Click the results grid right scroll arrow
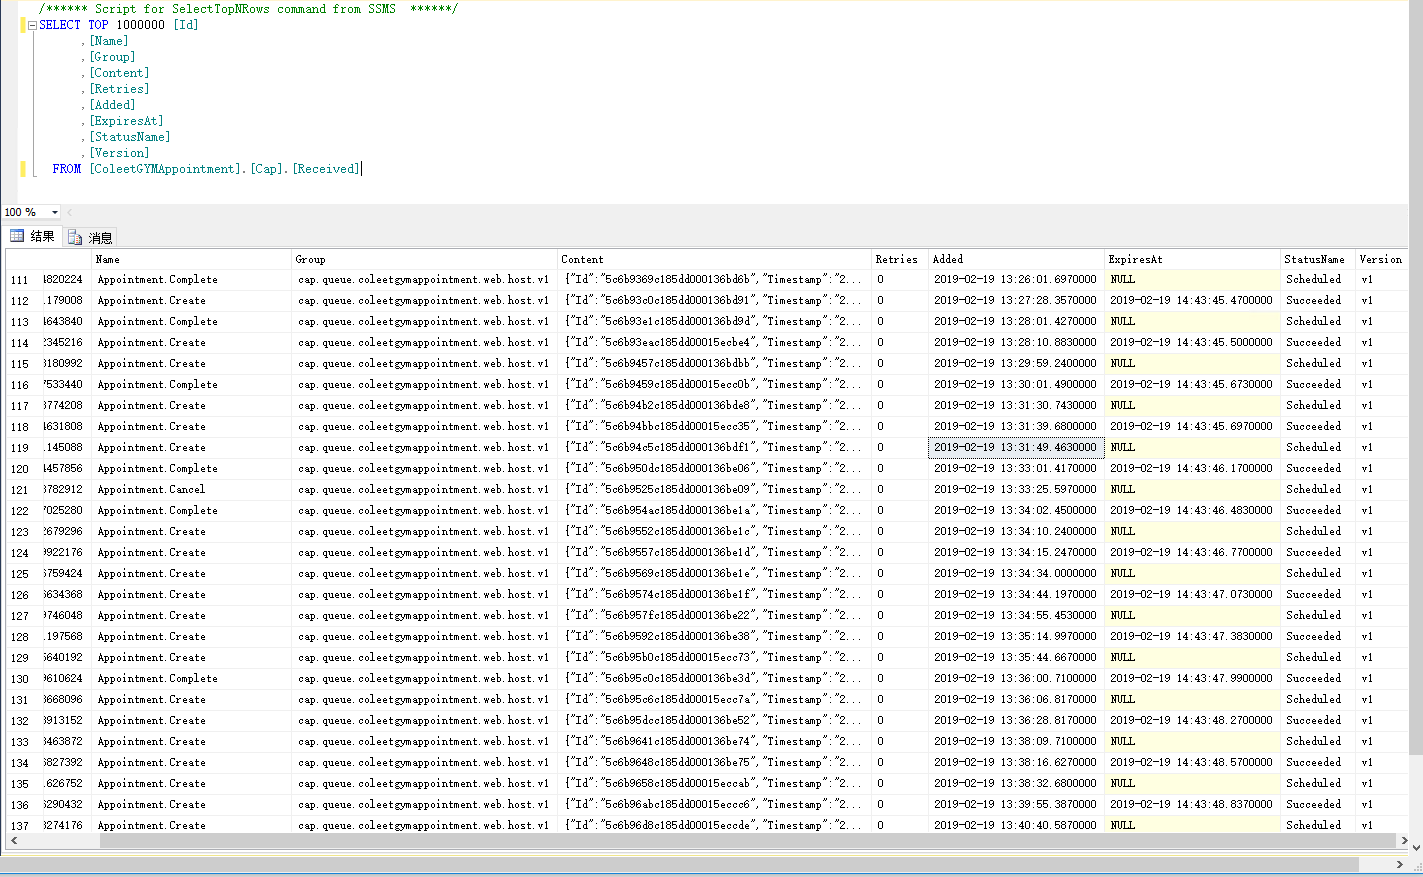This screenshot has height=877, width=1423. pos(1404,841)
